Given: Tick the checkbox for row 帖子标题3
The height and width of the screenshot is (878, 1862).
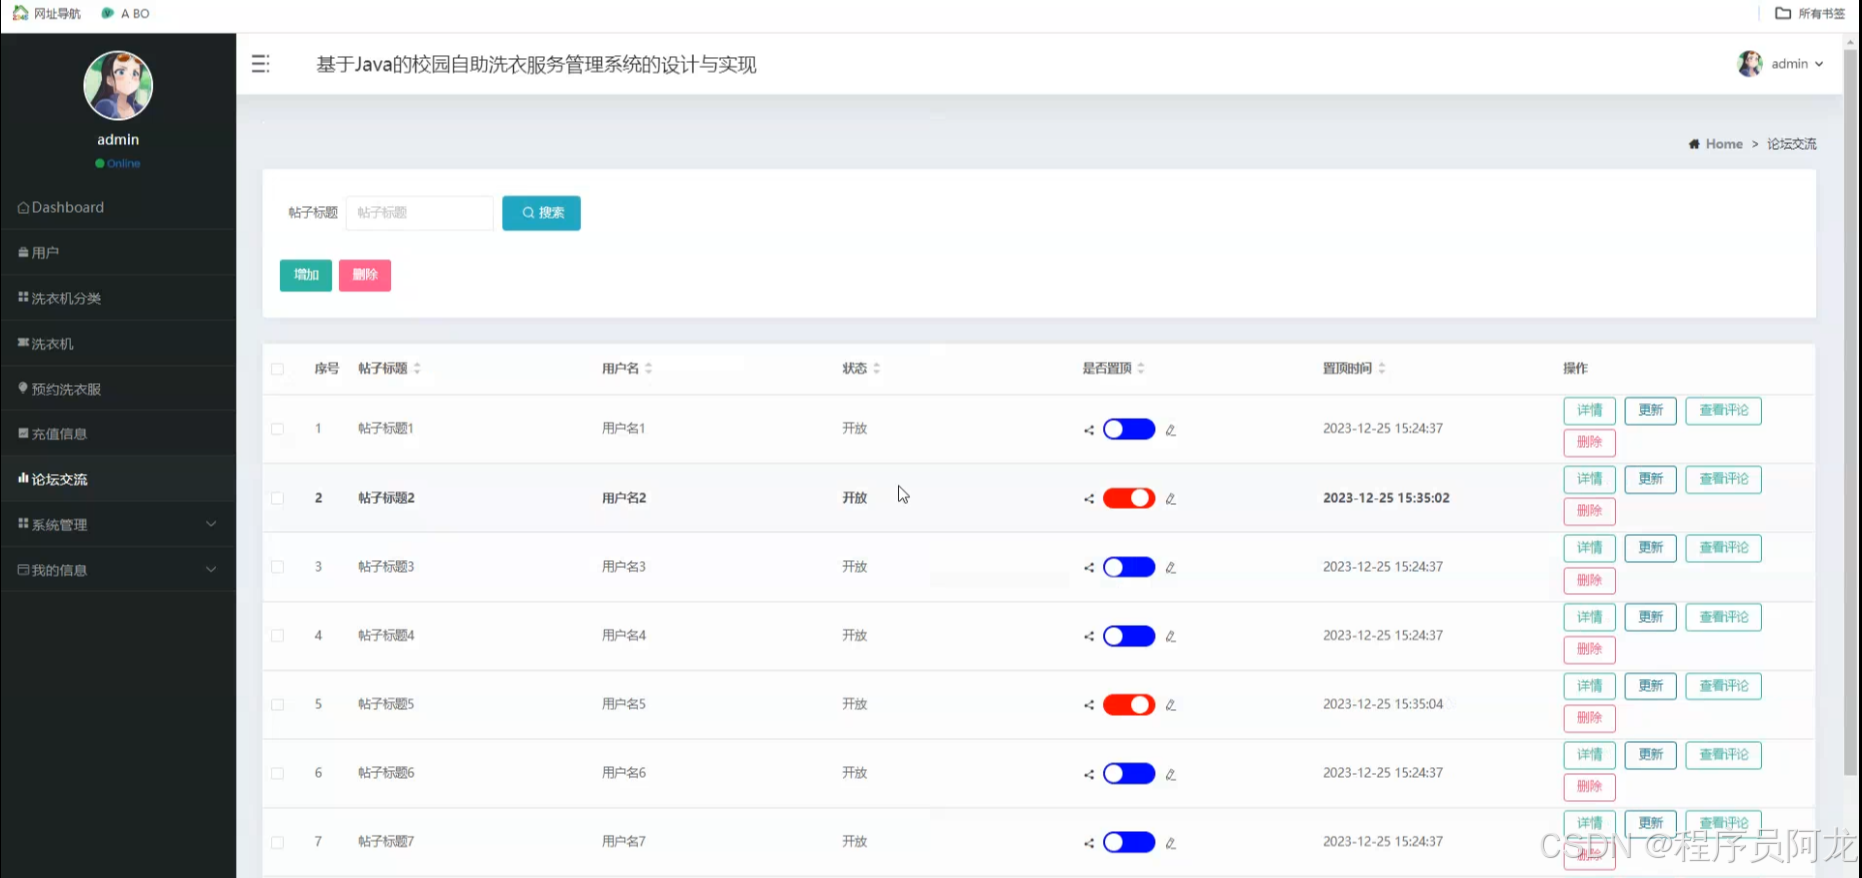Looking at the screenshot, I should [x=277, y=567].
